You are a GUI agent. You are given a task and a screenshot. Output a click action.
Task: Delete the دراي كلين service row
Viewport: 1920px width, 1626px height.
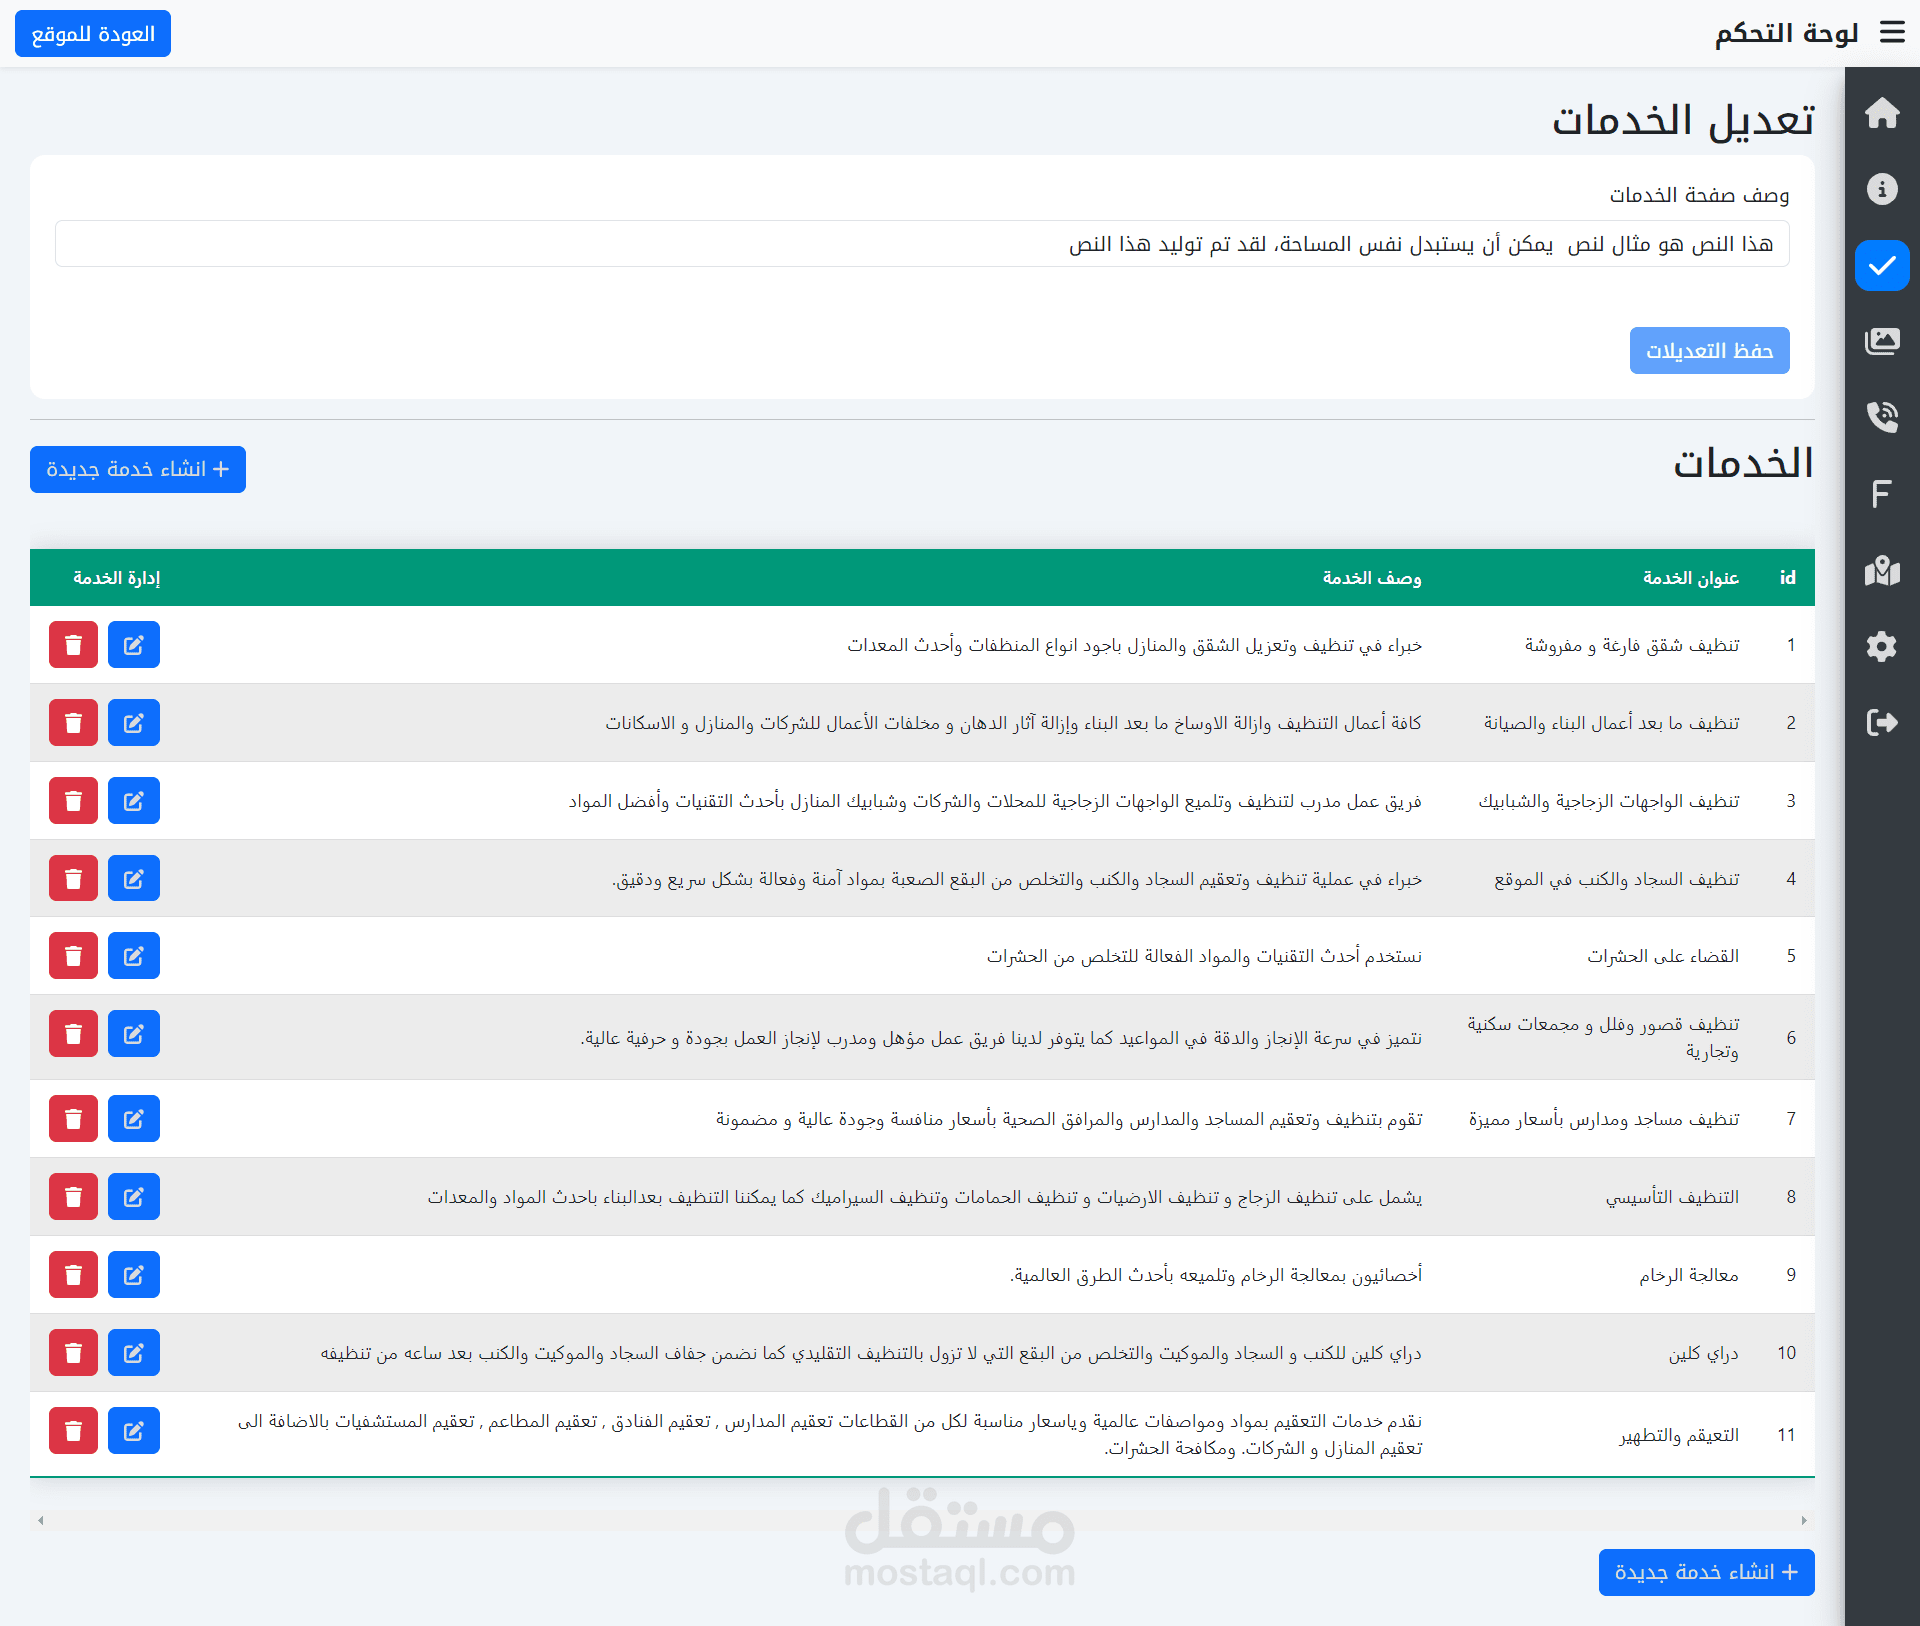pyautogui.click(x=73, y=1353)
